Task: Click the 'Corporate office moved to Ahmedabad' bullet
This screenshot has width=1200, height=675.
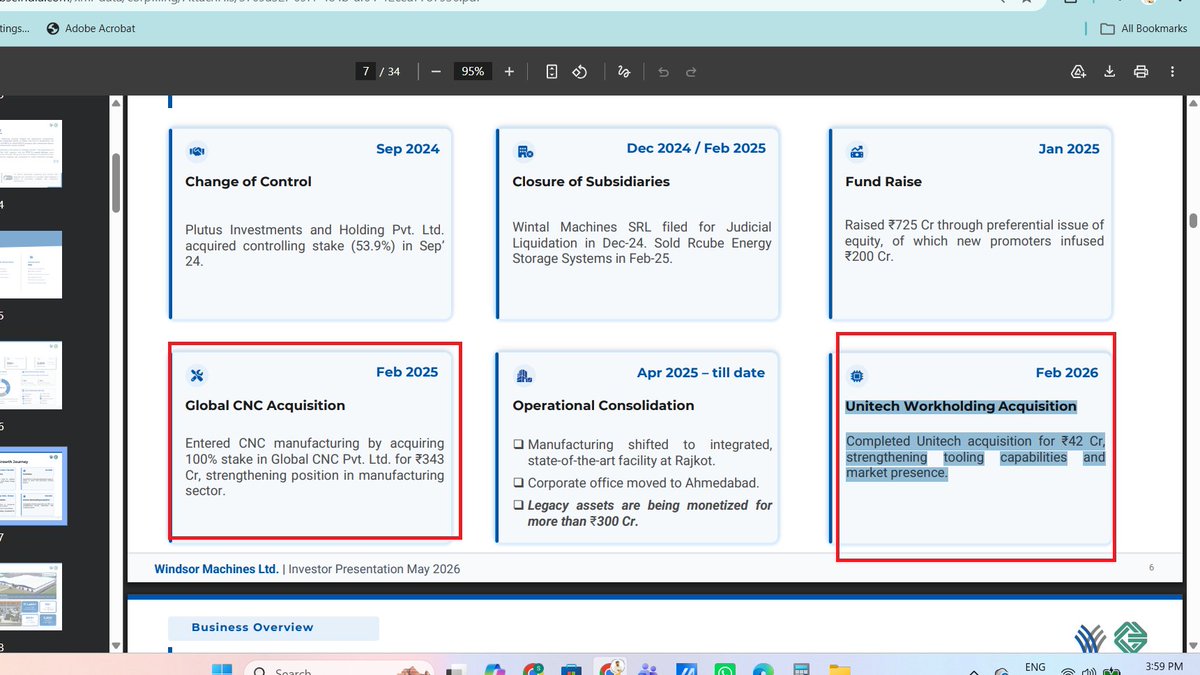Action: coord(636,483)
